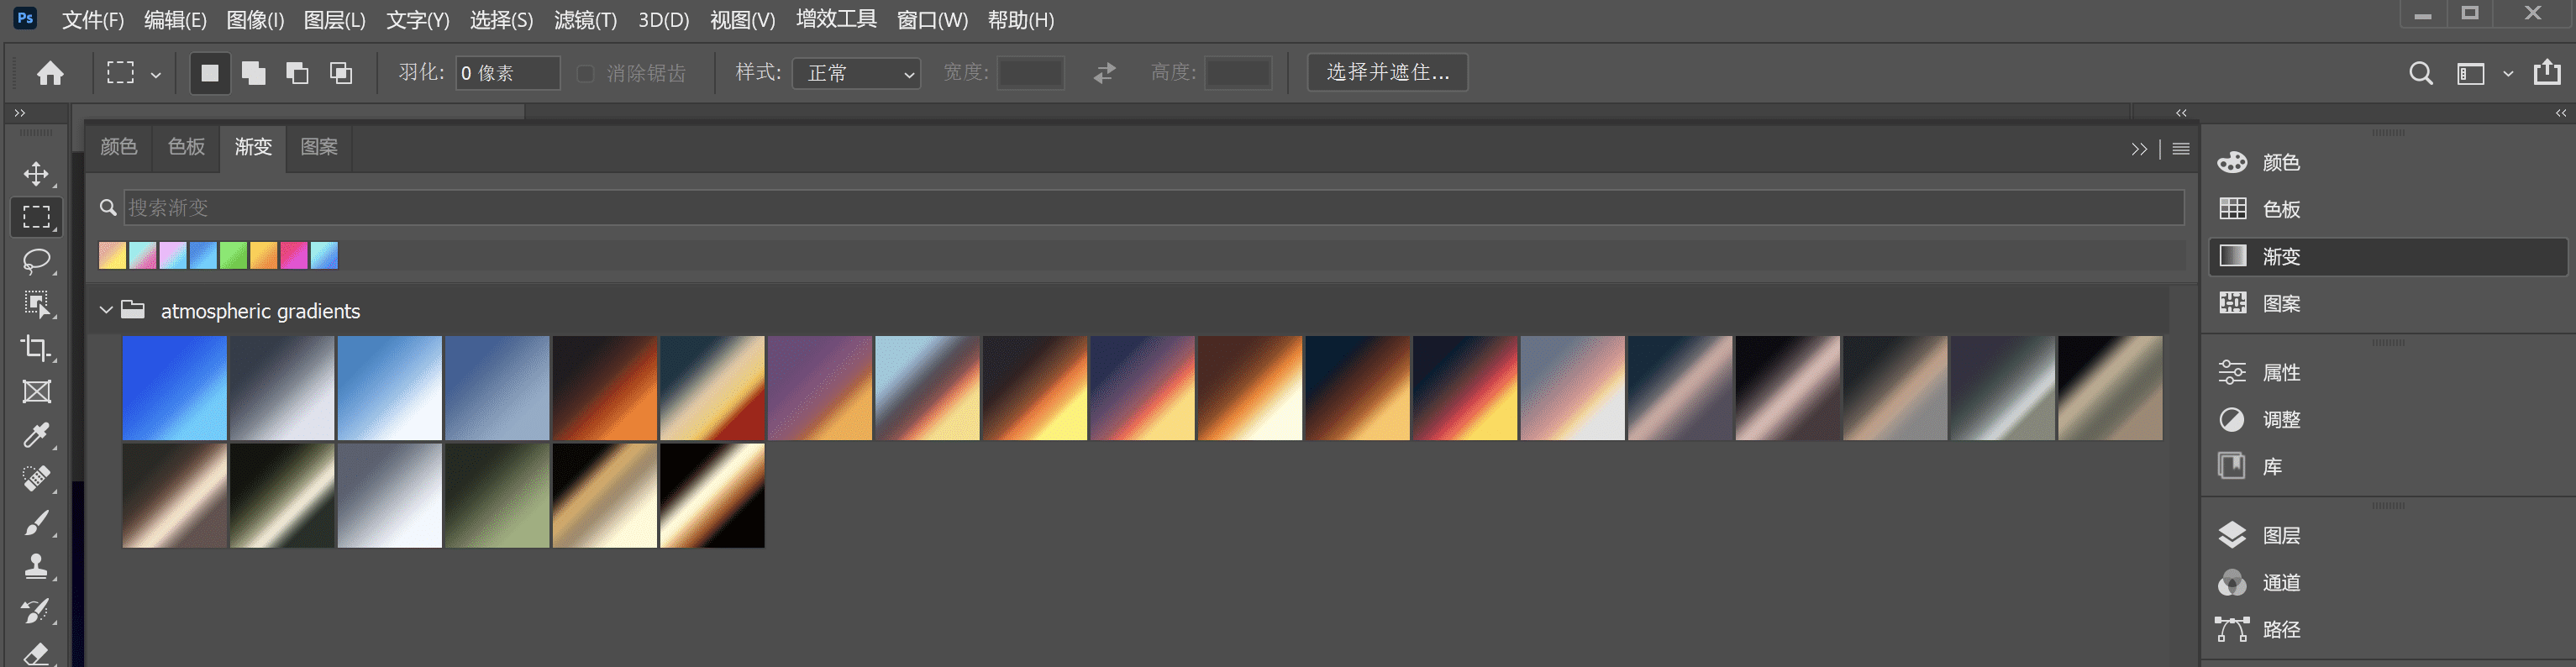The image size is (2576, 667).
Task: Open the search magnifier icon at top right
Action: (x=2420, y=73)
